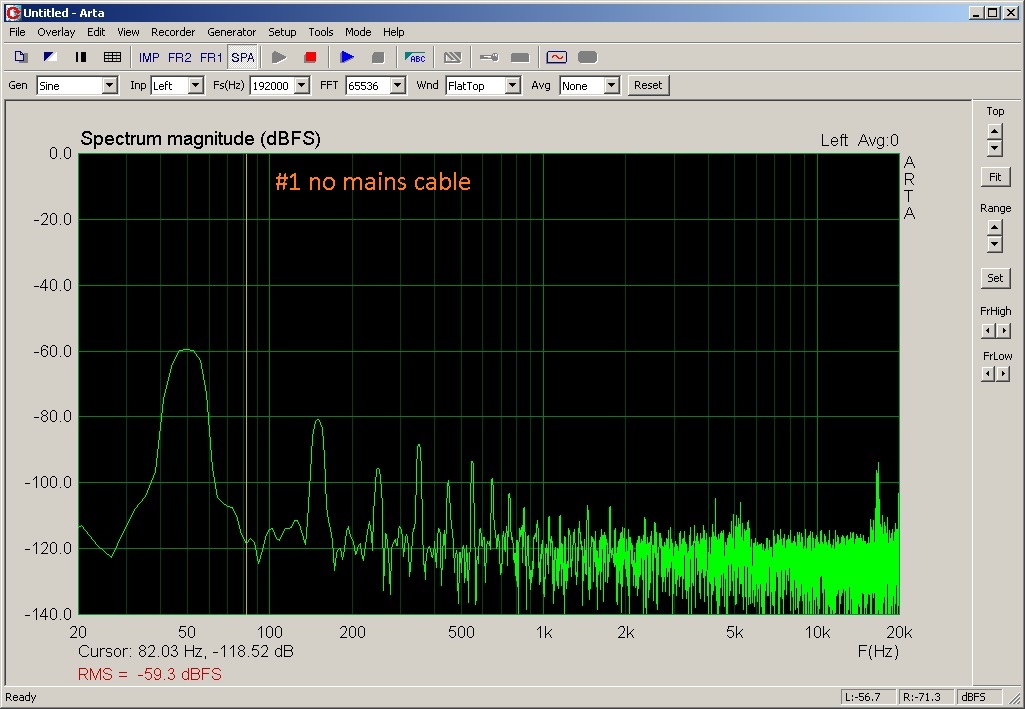Image resolution: width=1025 pixels, height=709 pixels.
Task: Increase Range with up arrow
Action: pos(995,228)
